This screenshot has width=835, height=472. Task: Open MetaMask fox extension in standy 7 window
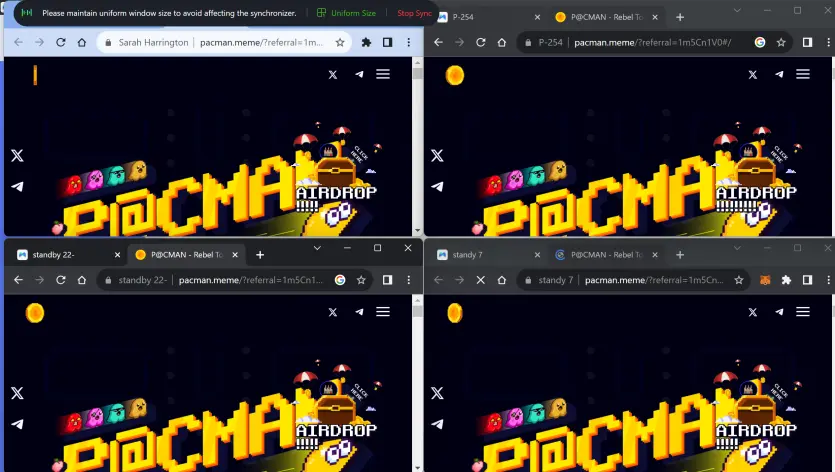tap(765, 280)
